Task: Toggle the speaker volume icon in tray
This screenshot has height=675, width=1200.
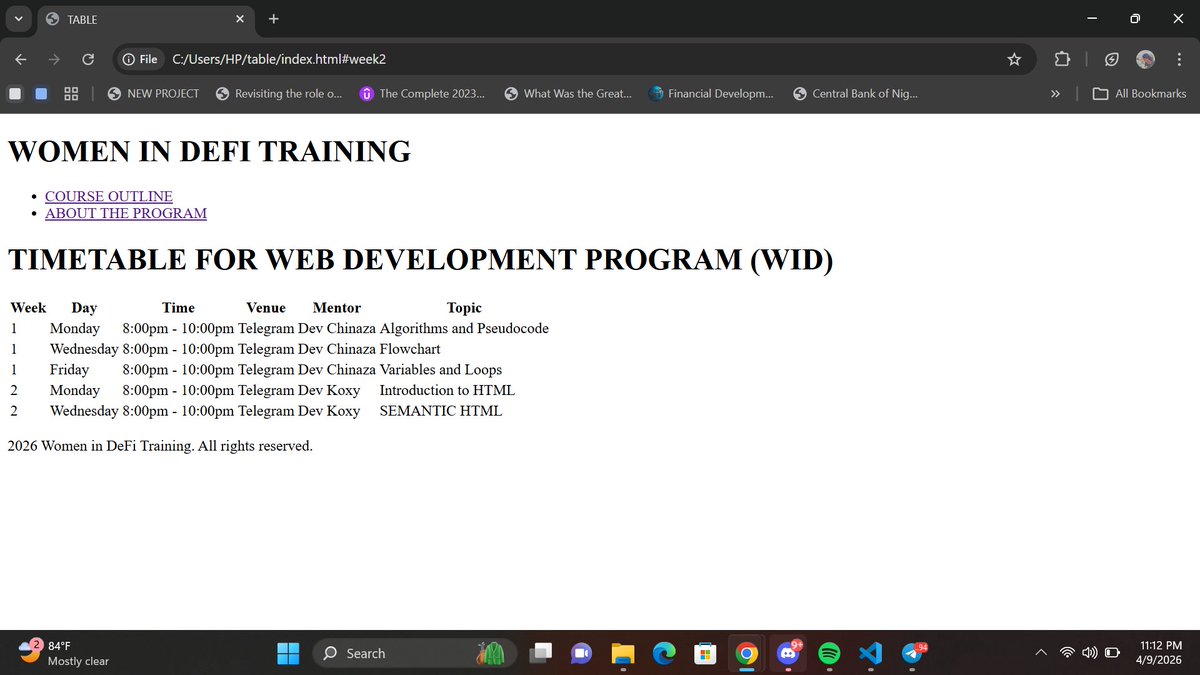Action: [x=1090, y=653]
